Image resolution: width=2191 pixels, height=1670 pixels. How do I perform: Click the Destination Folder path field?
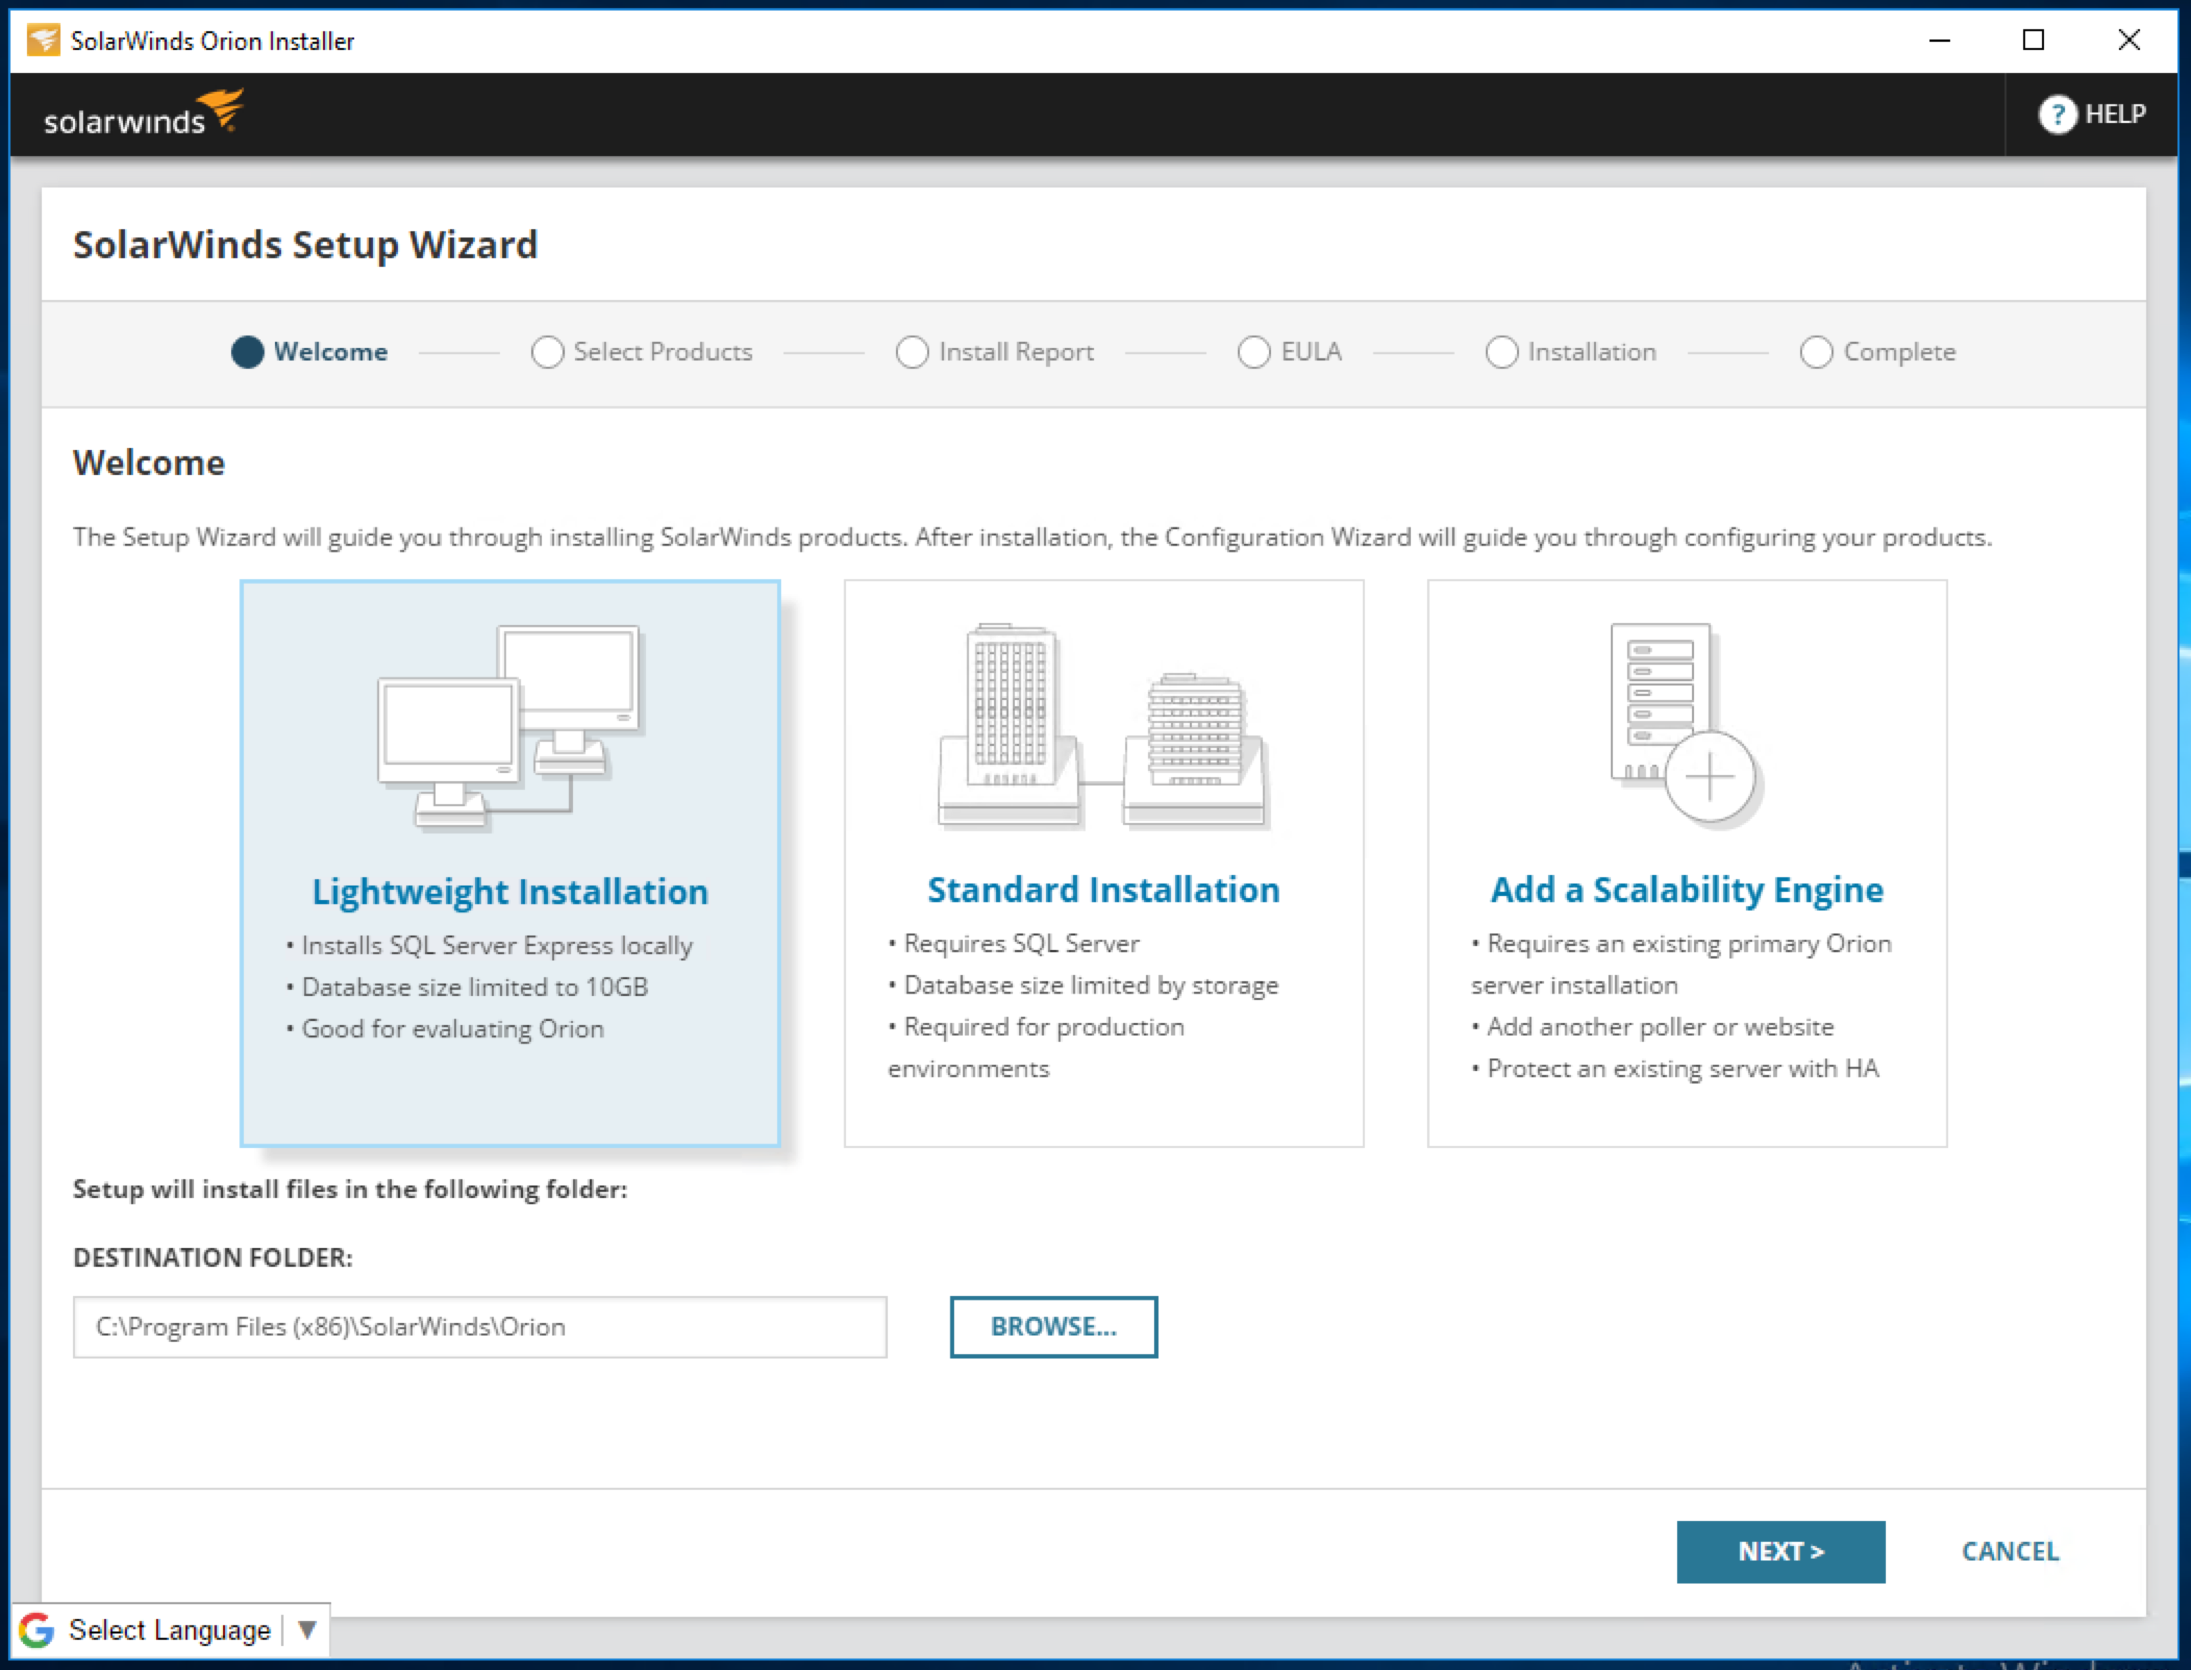click(x=480, y=1327)
